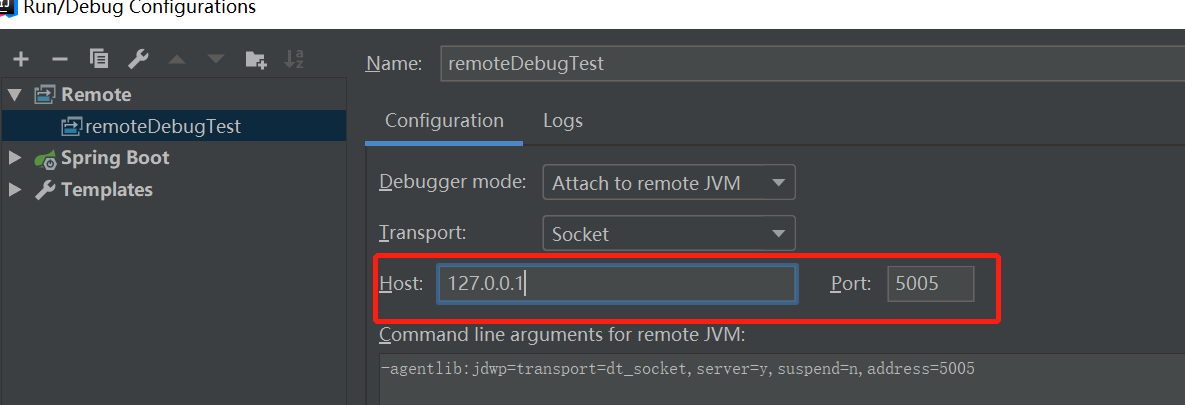Click the Name text field
Viewport: 1185px width, 405px height.
812,63
